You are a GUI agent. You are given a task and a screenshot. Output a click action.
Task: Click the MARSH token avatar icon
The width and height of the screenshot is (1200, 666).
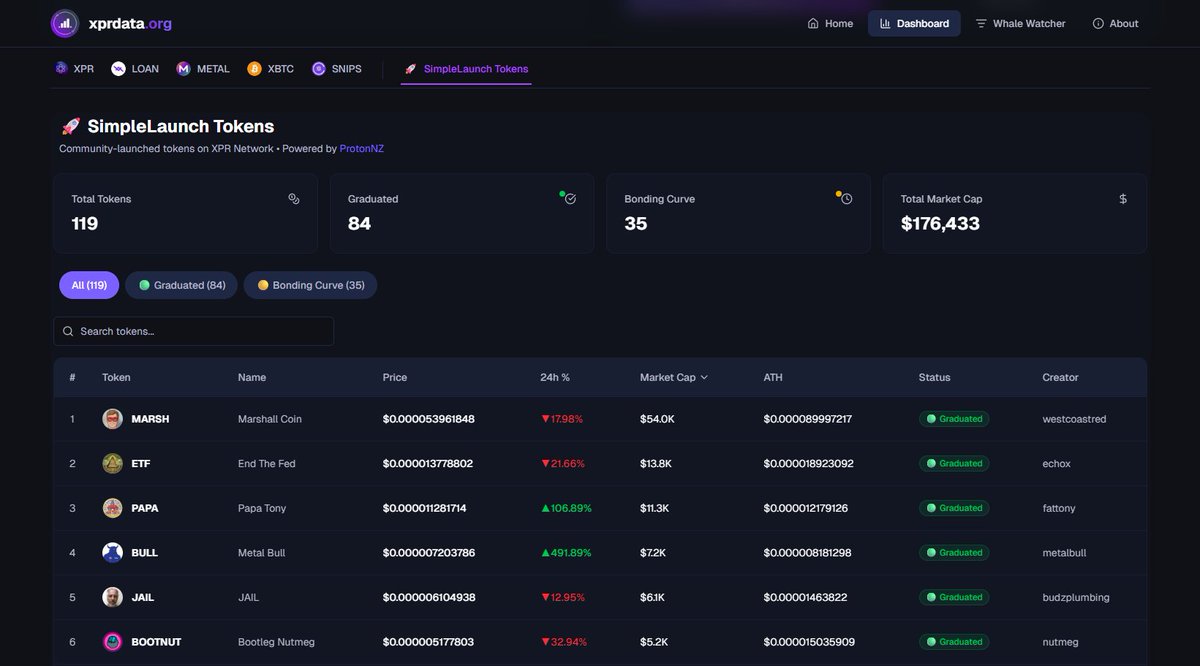[113, 419]
